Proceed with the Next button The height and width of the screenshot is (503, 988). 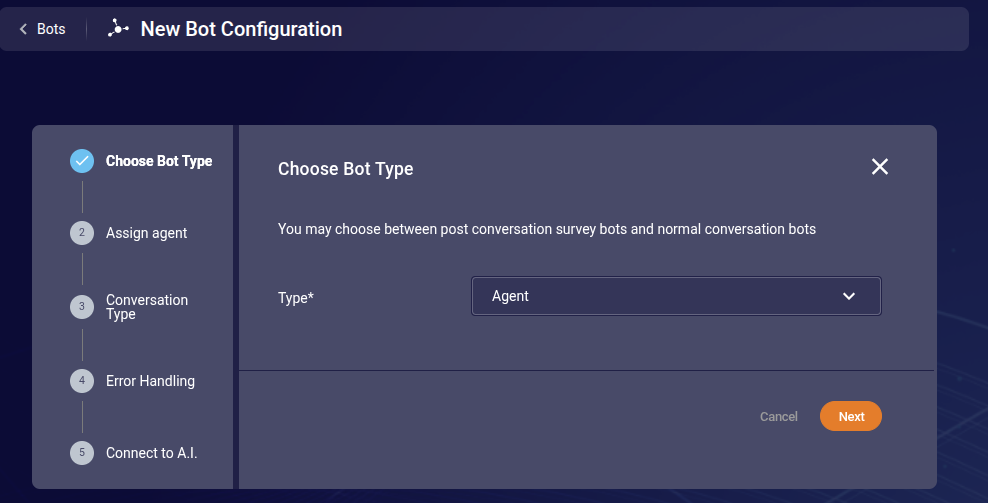(851, 416)
